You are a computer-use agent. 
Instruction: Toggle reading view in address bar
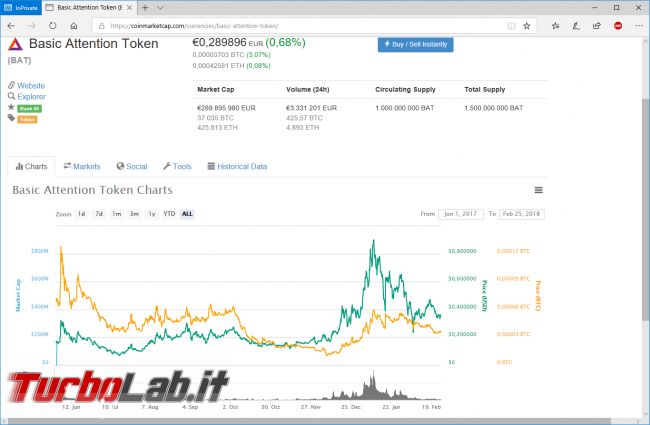click(512, 26)
